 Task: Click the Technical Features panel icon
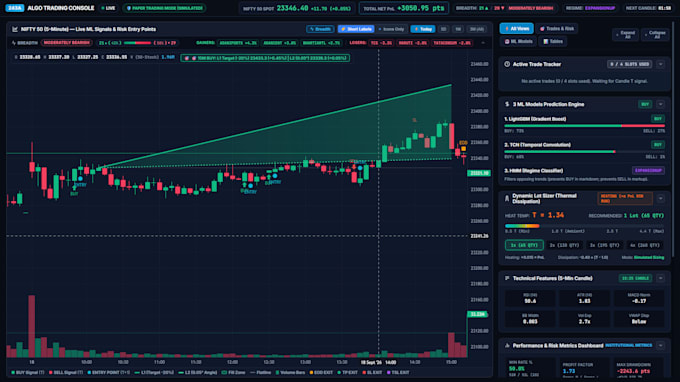pyautogui.click(x=507, y=278)
